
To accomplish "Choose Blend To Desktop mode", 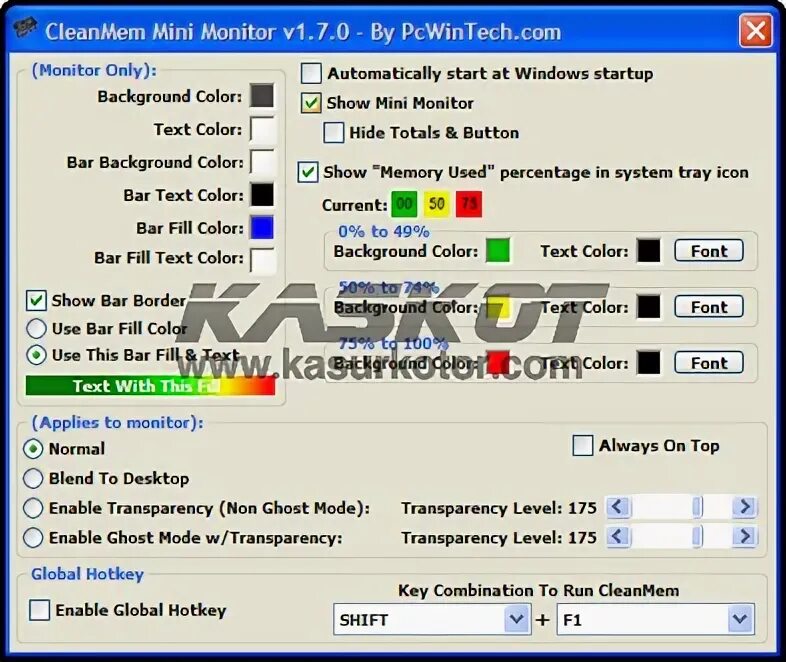I will click(x=33, y=478).
